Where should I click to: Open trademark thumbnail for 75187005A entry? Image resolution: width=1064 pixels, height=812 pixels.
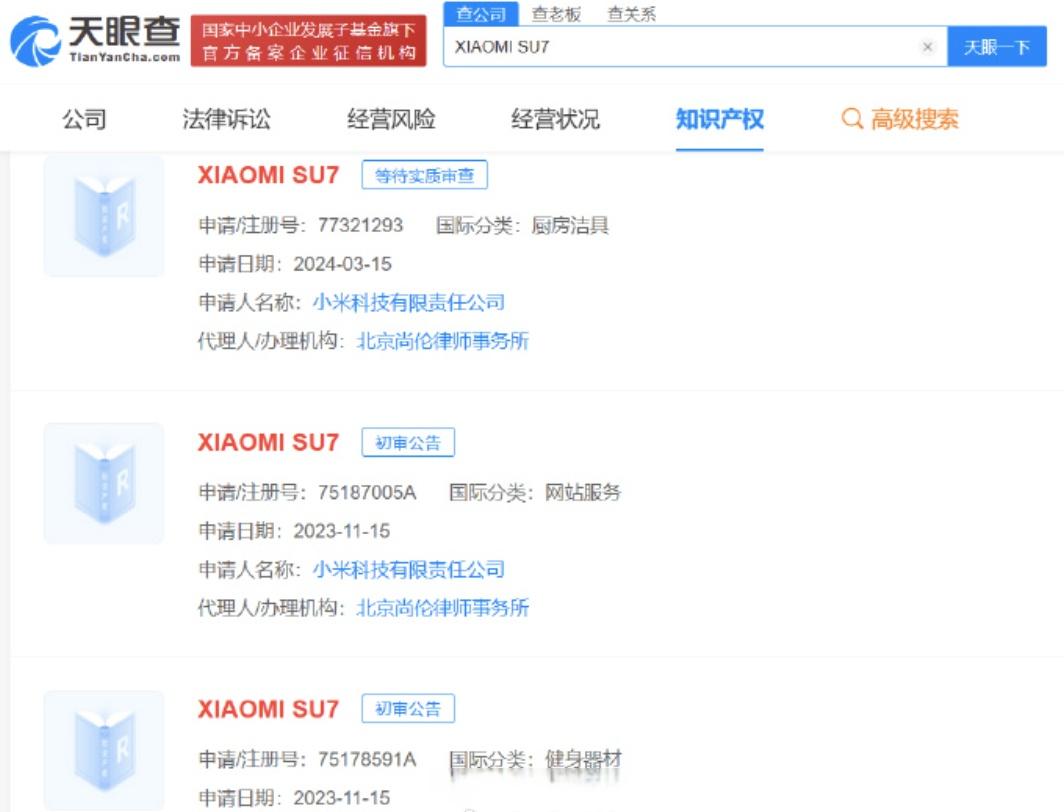(104, 483)
